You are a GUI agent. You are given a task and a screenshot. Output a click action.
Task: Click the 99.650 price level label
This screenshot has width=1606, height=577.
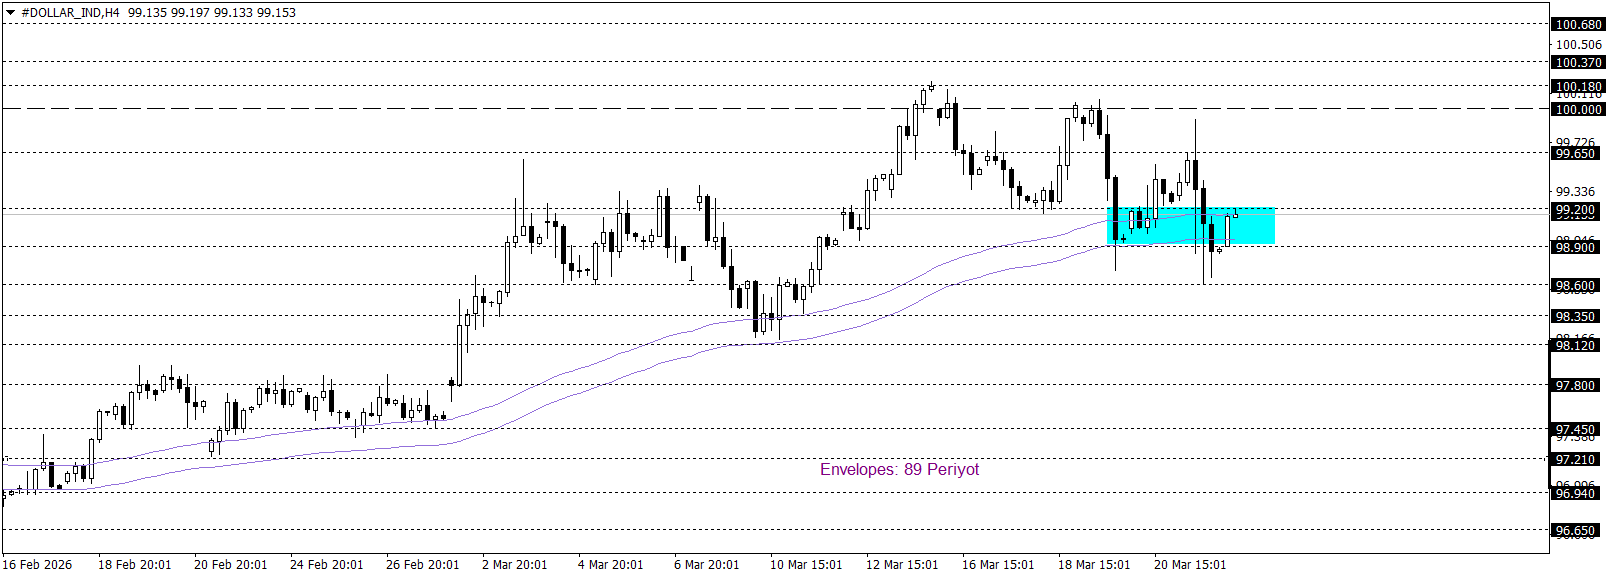[x=1578, y=154]
